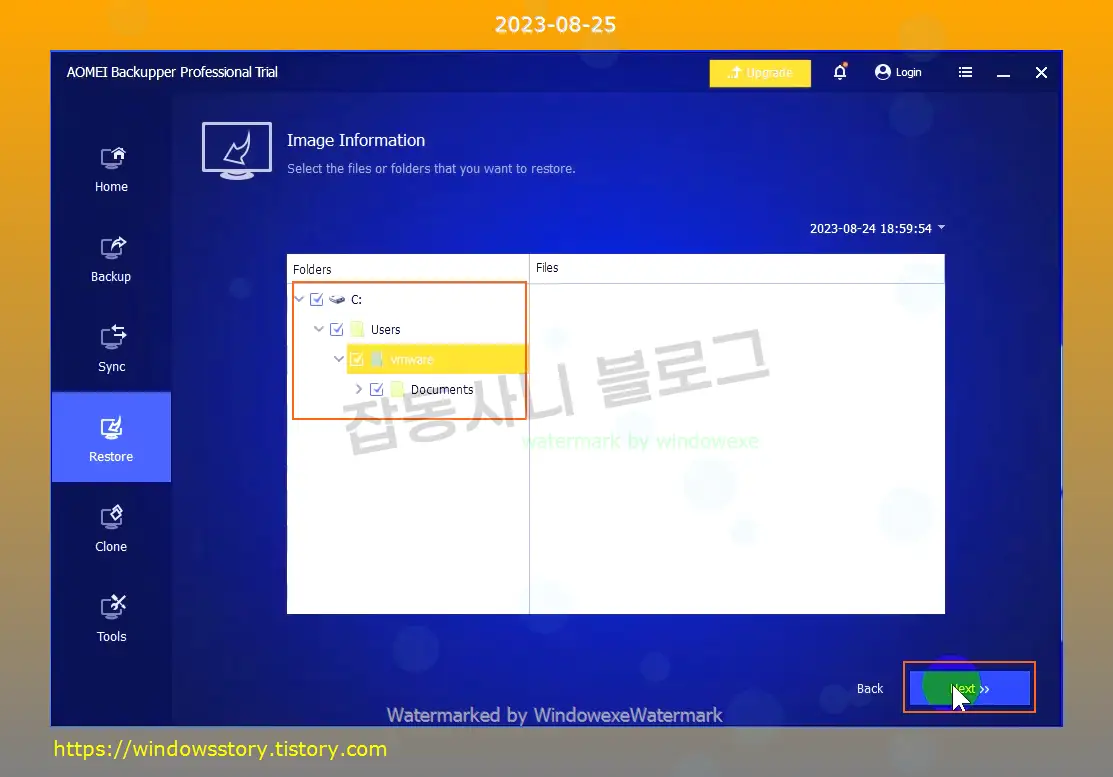The width and height of the screenshot is (1113, 777).
Task: Select the C: tree row label
Action: (x=356, y=300)
